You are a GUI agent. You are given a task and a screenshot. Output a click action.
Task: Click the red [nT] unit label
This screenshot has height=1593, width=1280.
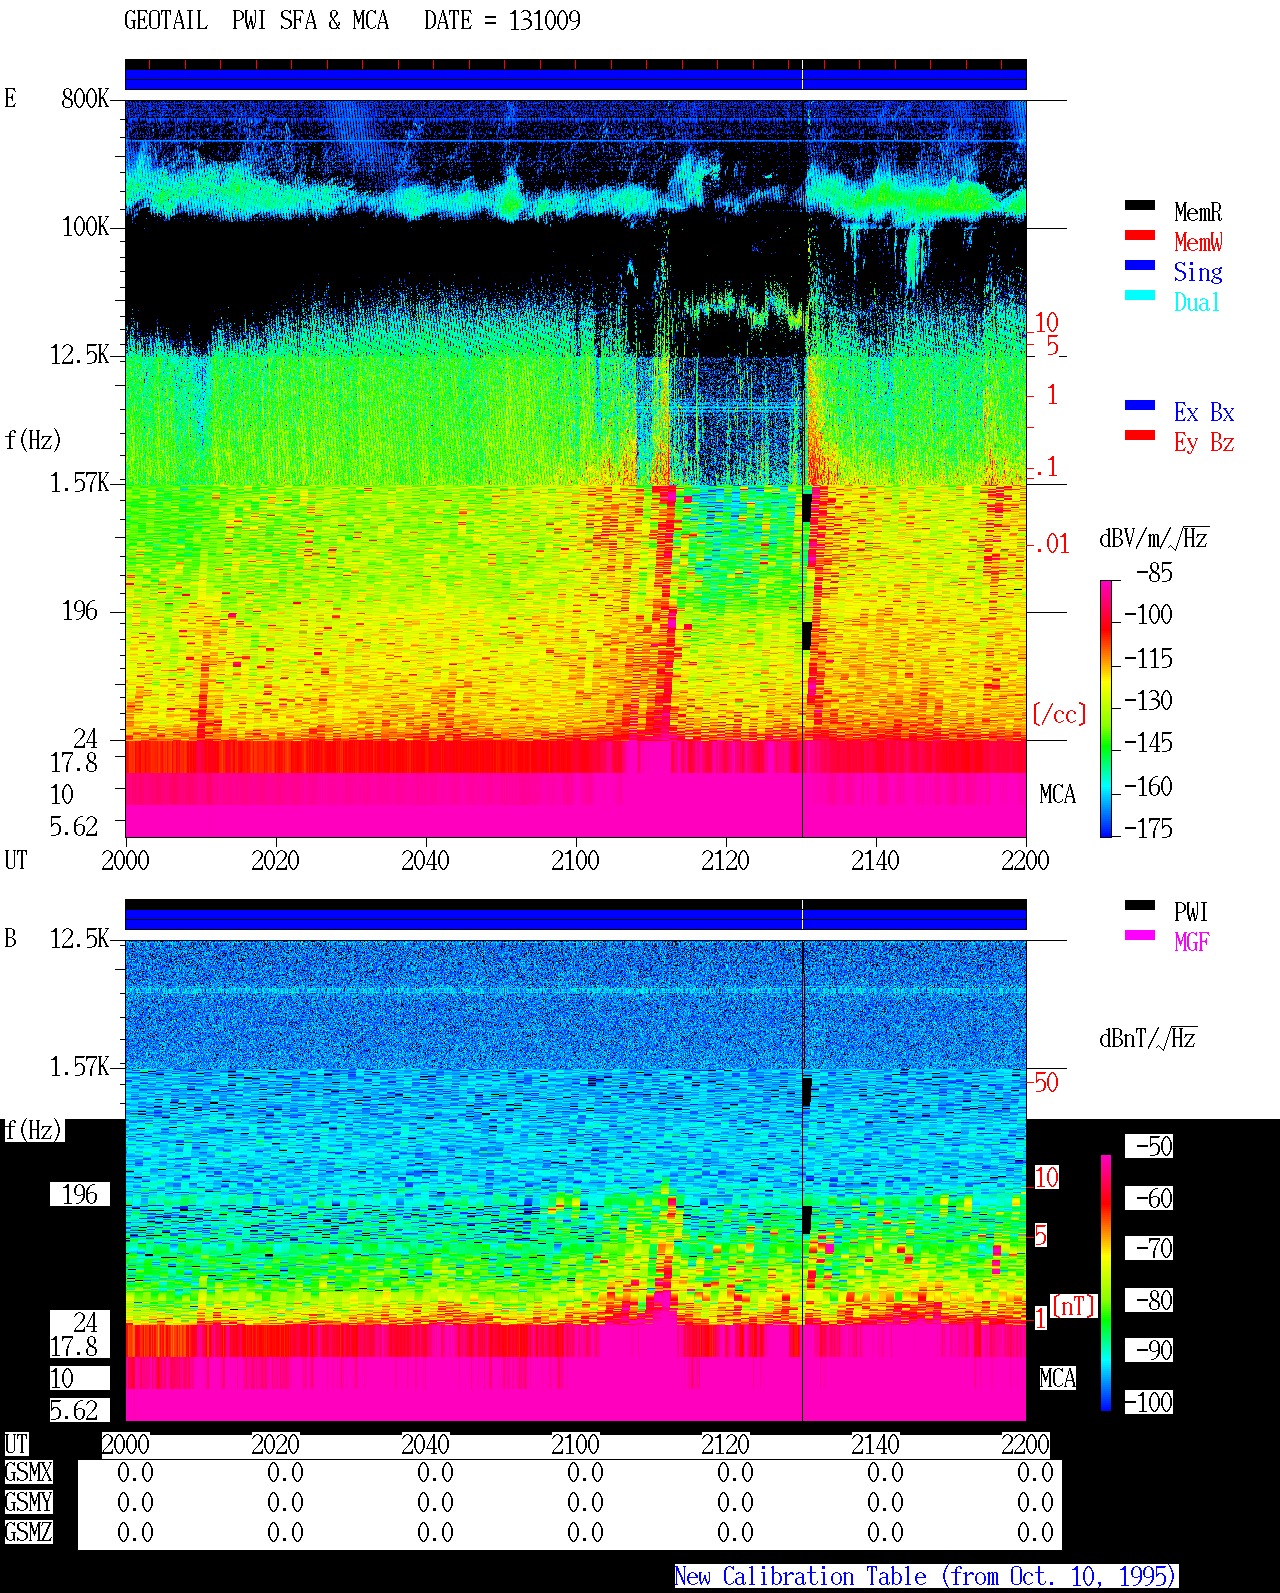[1074, 1306]
